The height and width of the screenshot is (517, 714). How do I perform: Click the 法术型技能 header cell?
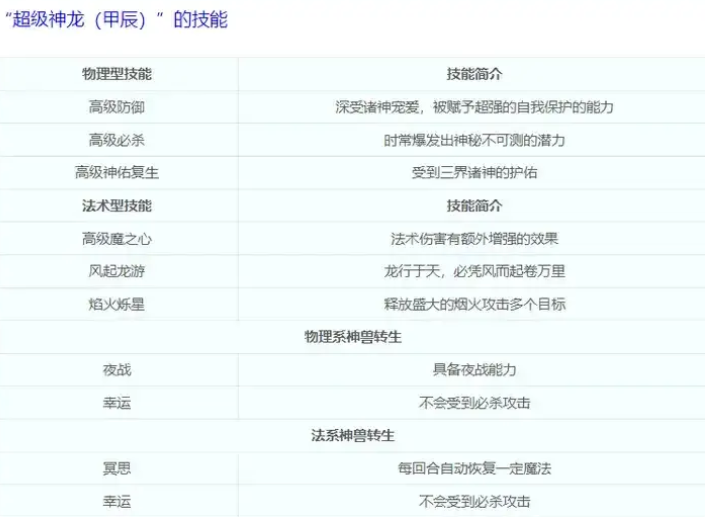pos(117,205)
